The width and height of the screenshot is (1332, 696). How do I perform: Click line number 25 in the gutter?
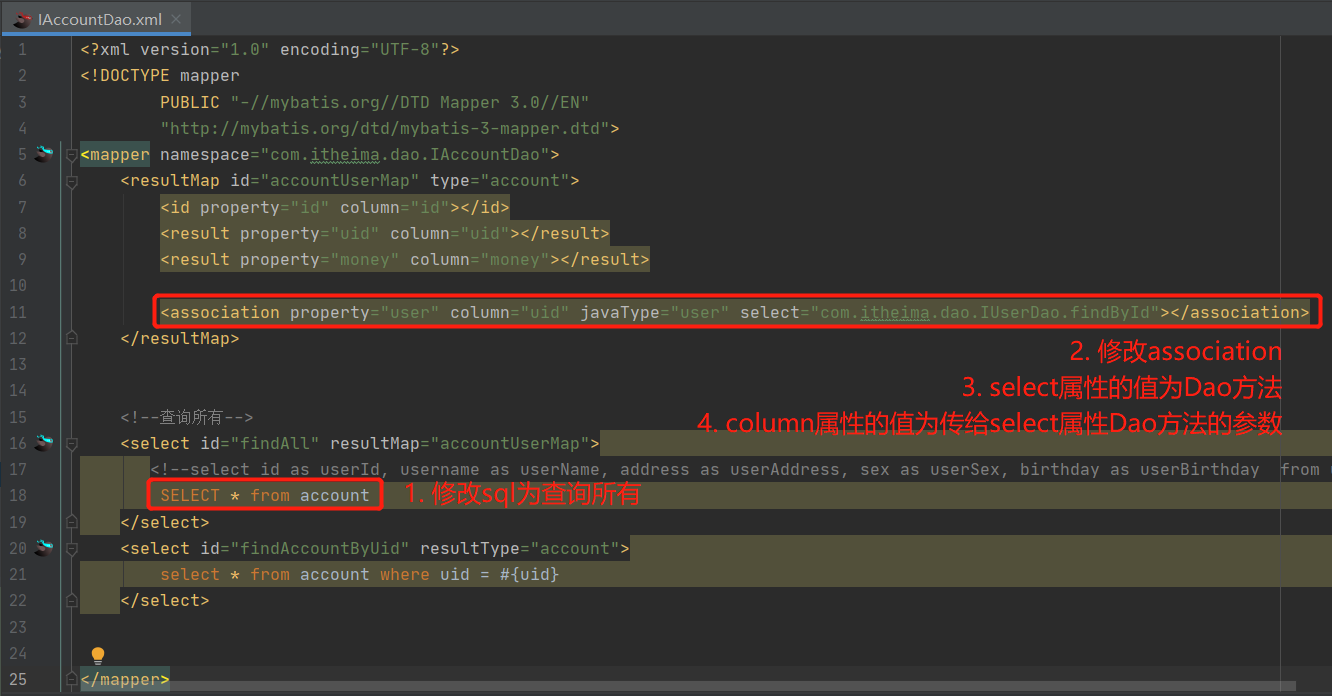(18, 679)
